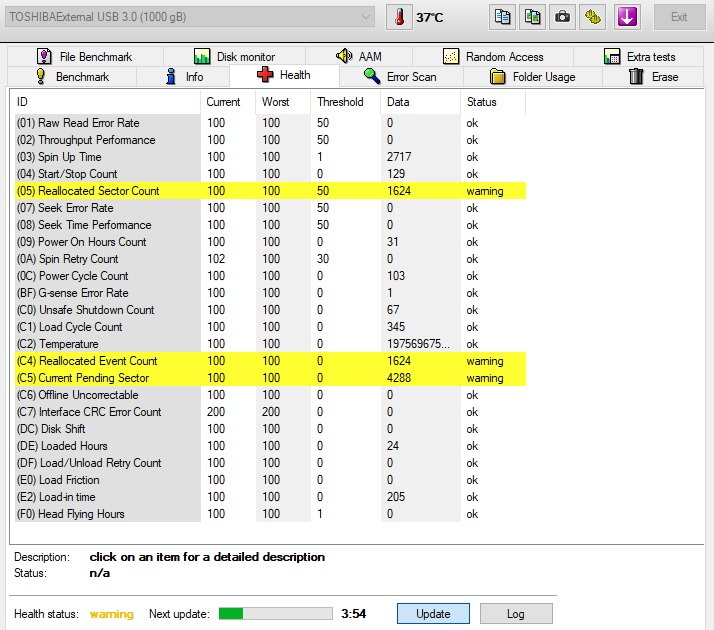Click the Status column header
Viewport: 714px width, 630px height.
[x=493, y=102]
